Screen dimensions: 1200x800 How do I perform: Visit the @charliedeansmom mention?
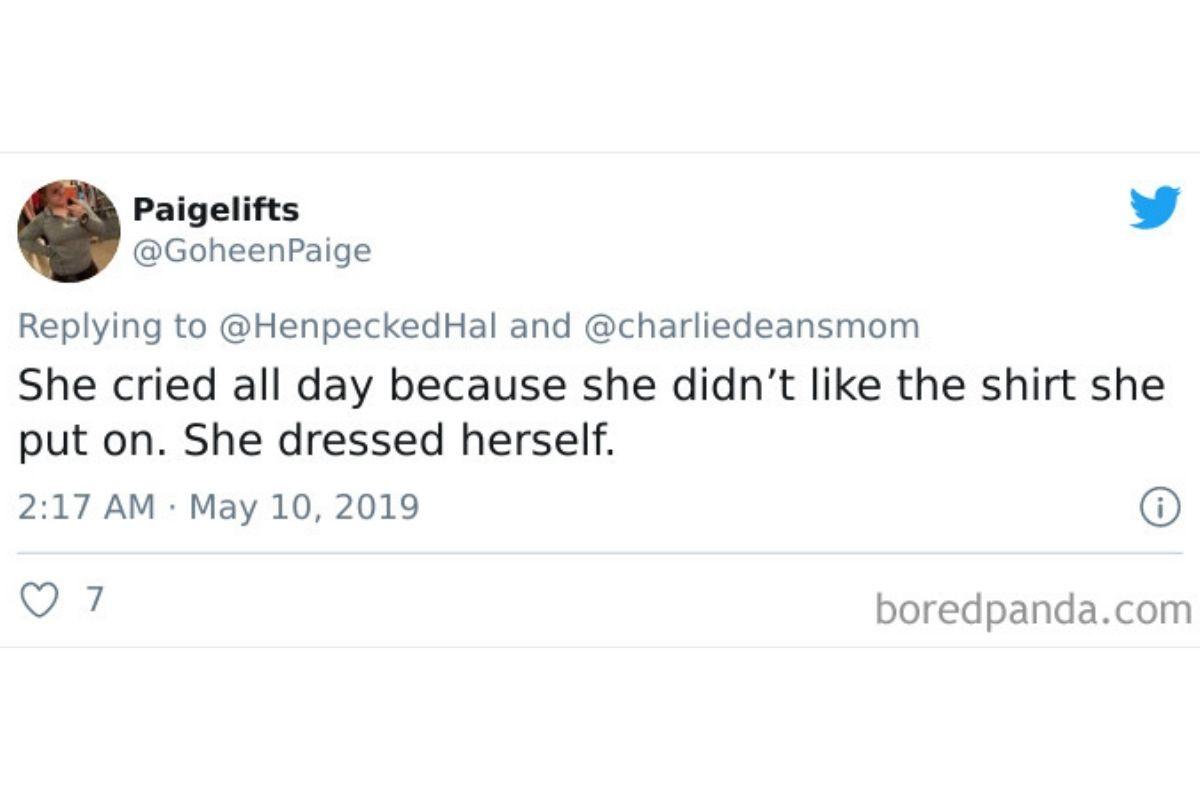point(750,326)
